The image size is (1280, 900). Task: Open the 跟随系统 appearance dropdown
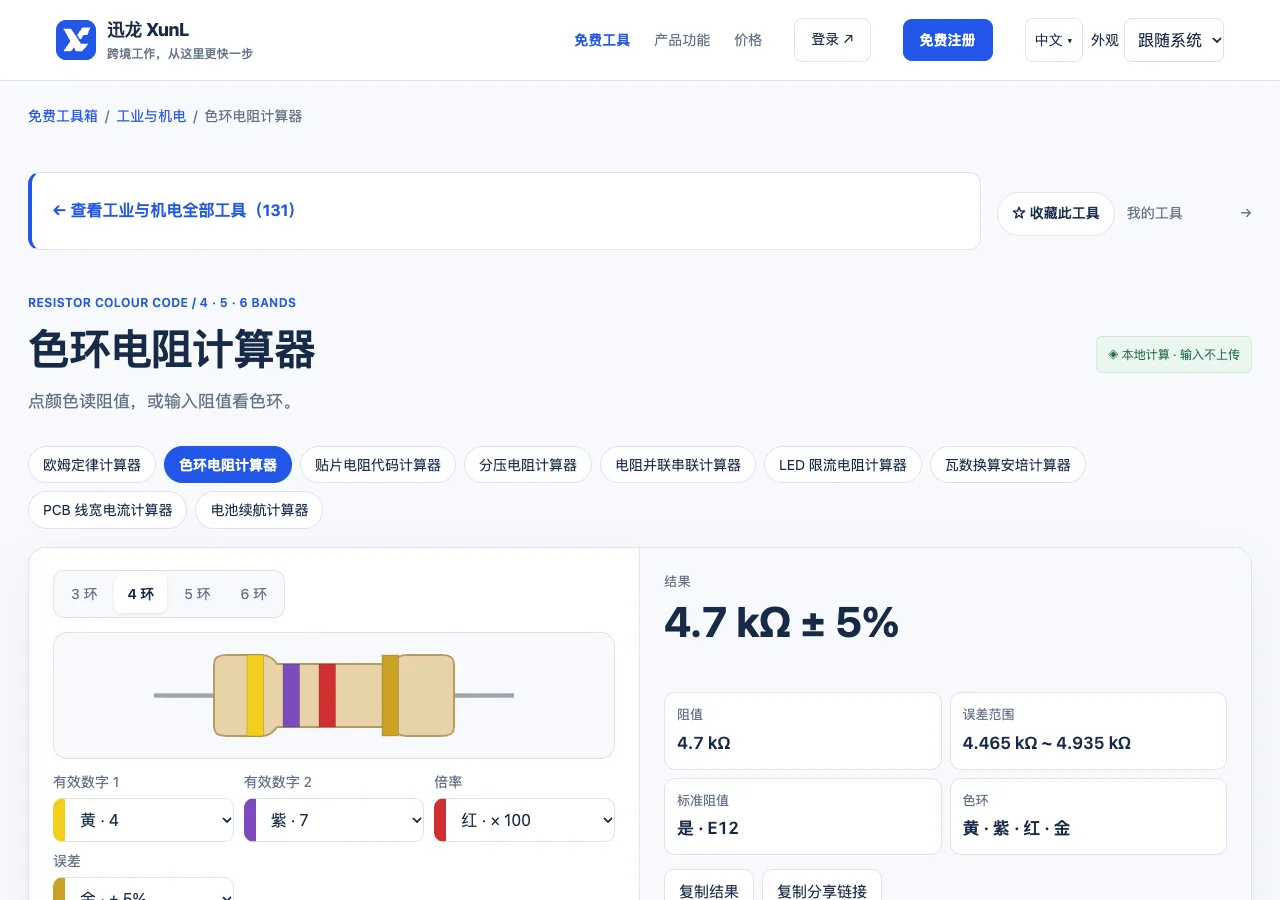coord(1174,40)
